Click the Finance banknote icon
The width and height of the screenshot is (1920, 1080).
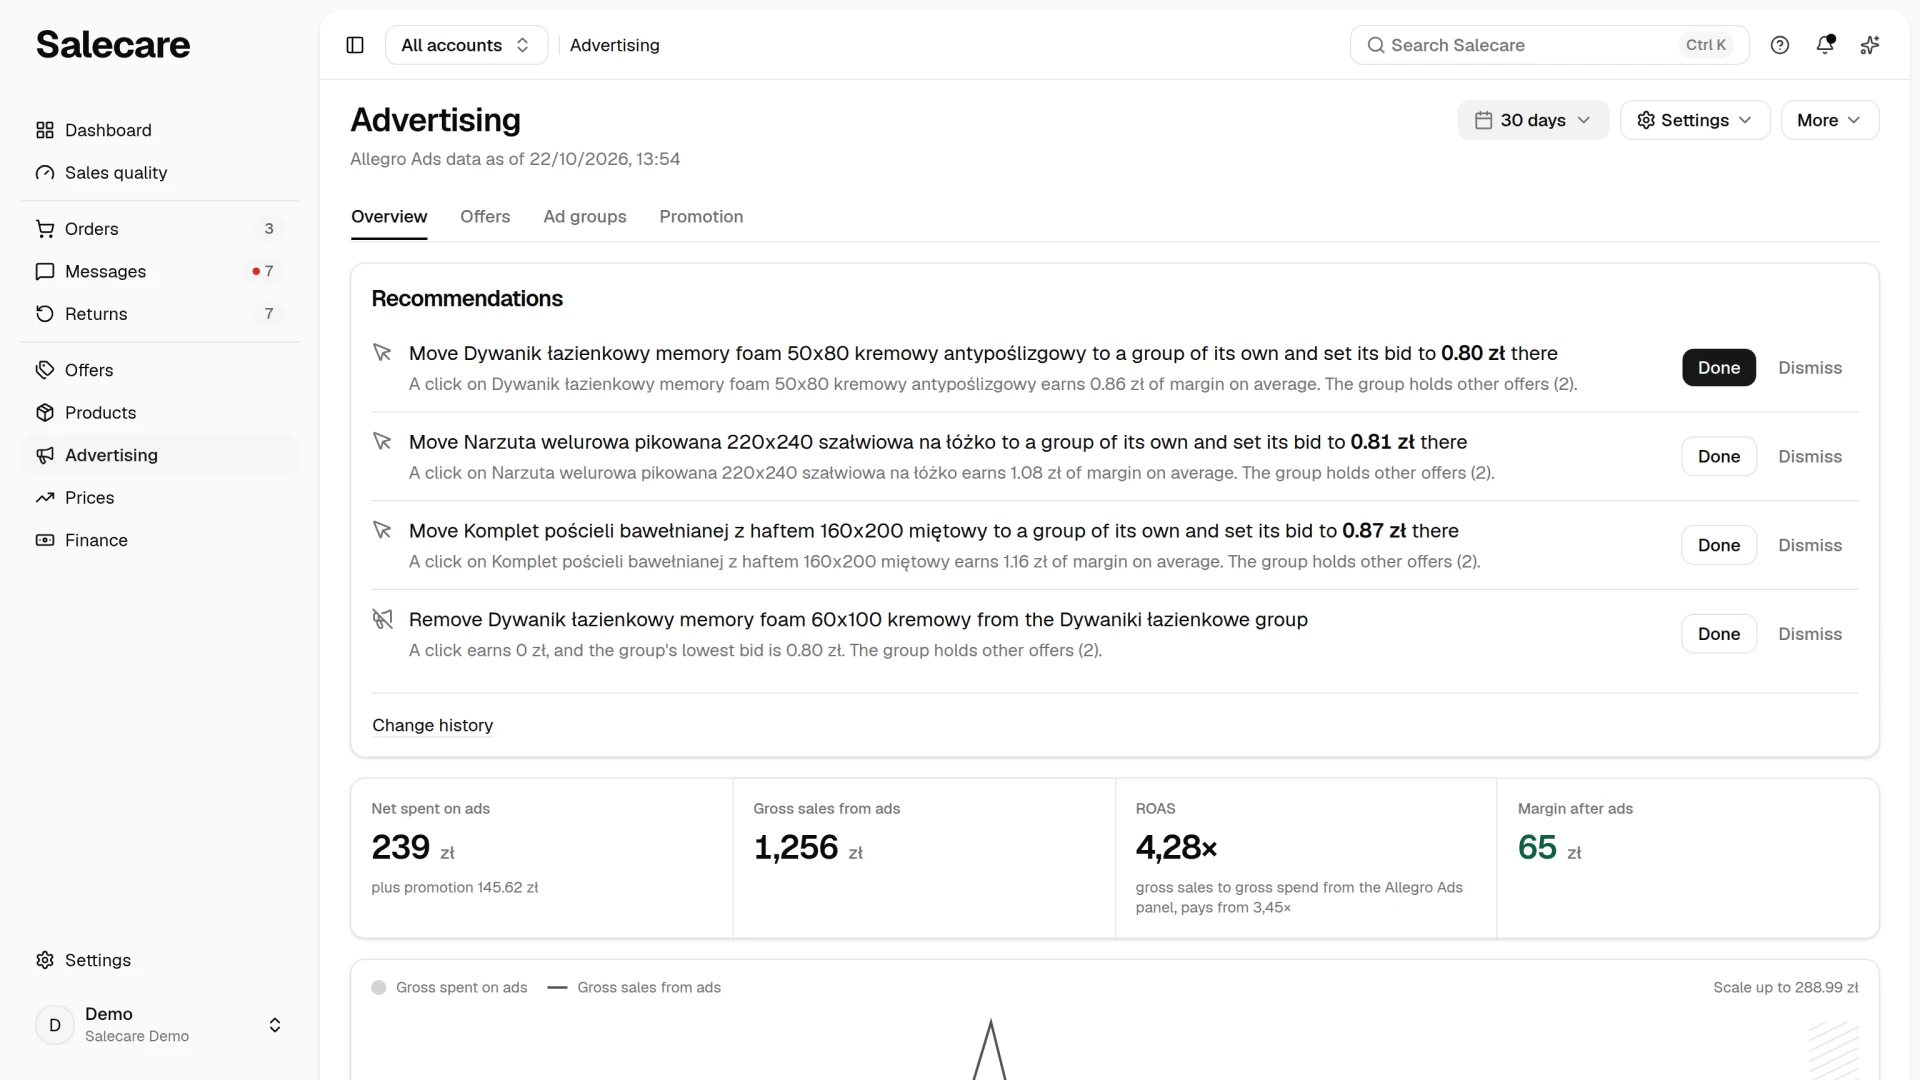click(x=45, y=540)
